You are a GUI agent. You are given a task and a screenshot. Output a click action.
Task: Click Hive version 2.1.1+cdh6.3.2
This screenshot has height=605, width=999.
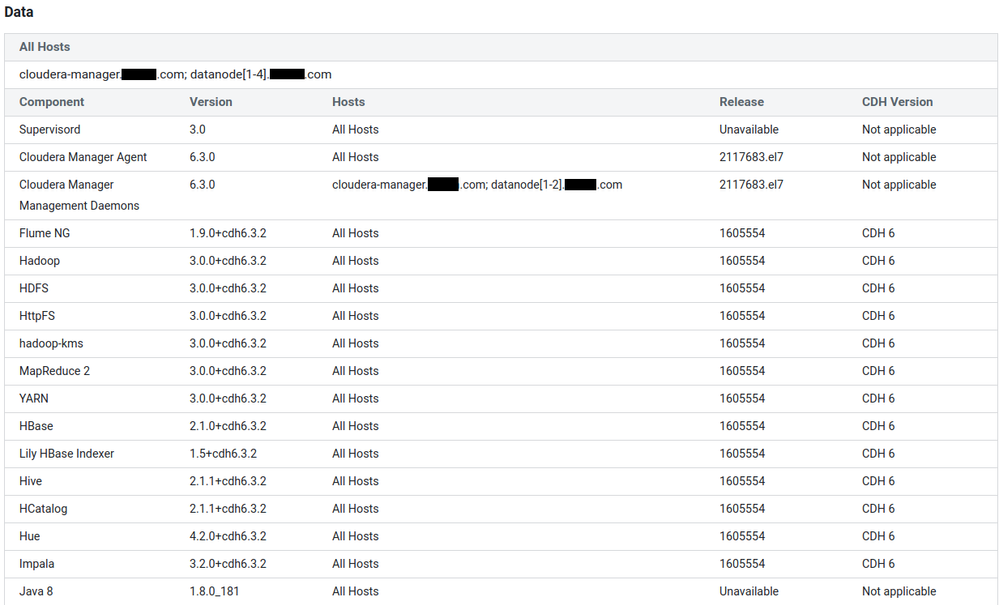click(x=227, y=481)
